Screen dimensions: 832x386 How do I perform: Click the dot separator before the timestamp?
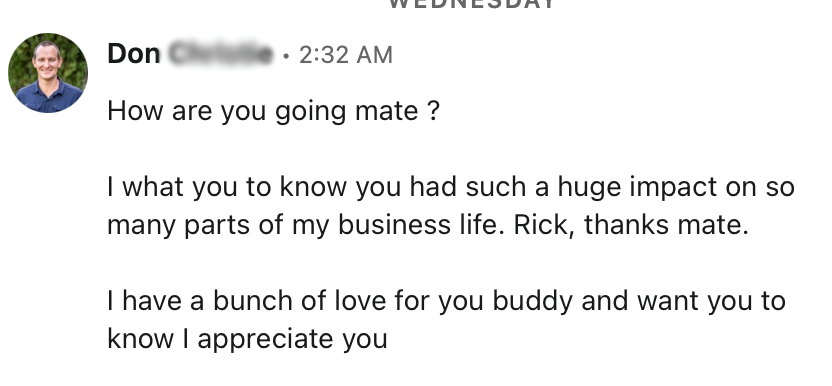[x=287, y=56]
